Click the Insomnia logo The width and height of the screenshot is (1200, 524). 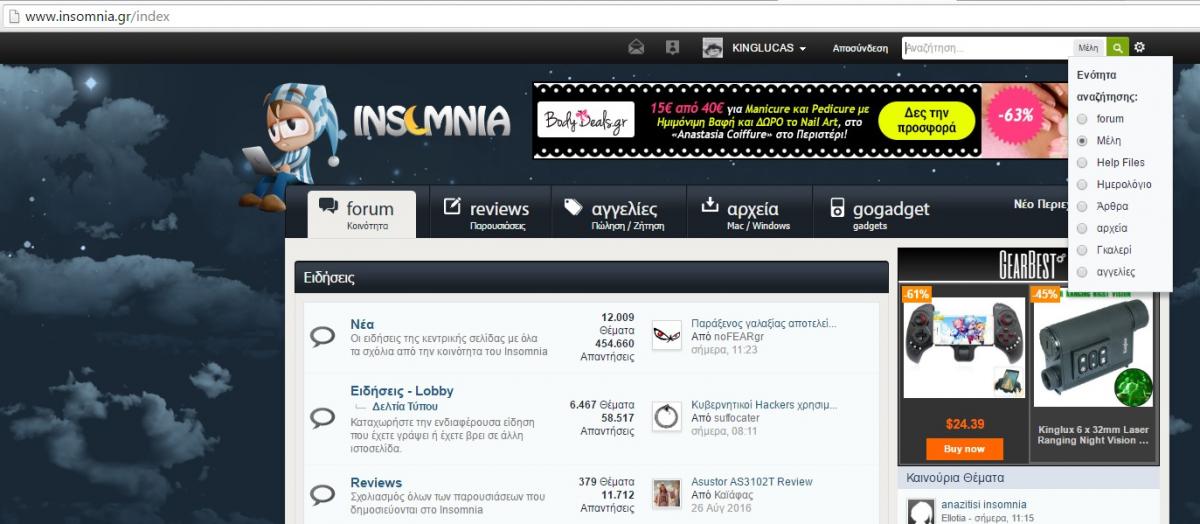[431, 121]
